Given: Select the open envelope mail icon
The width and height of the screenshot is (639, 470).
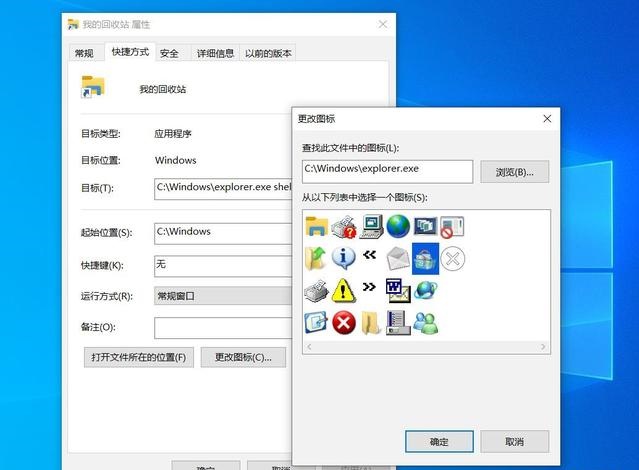Looking at the screenshot, I should pyautogui.click(x=398, y=258).
